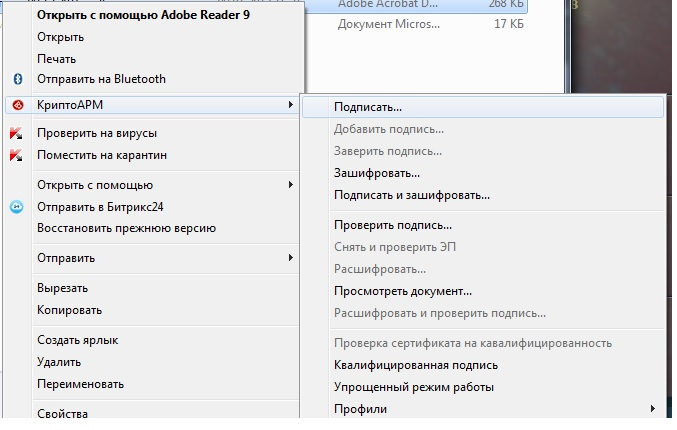Screen dimensions: 677x430
Task: Click Kaspersky icon beside Проверить на вирусы
Action: (16, 133)
